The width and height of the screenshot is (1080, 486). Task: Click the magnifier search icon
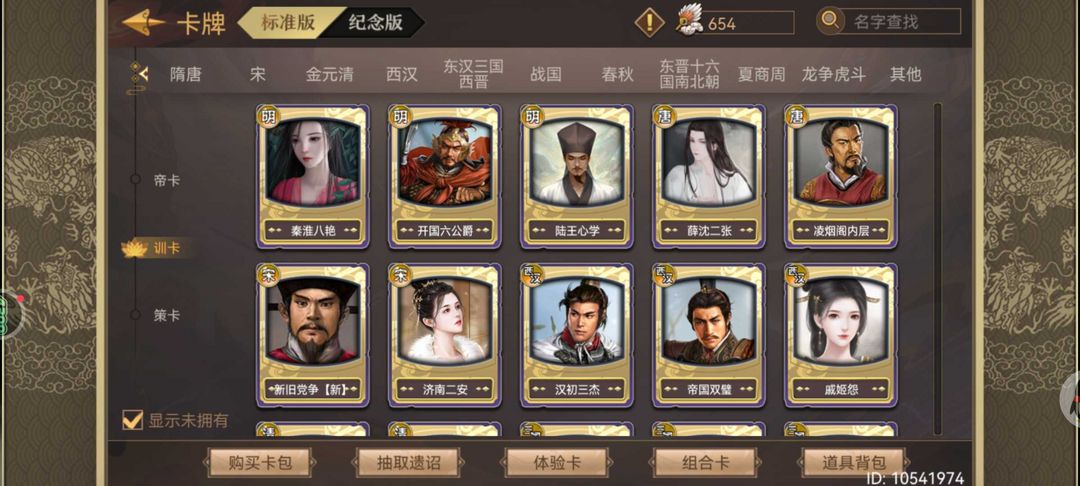[x=830, y=21]
